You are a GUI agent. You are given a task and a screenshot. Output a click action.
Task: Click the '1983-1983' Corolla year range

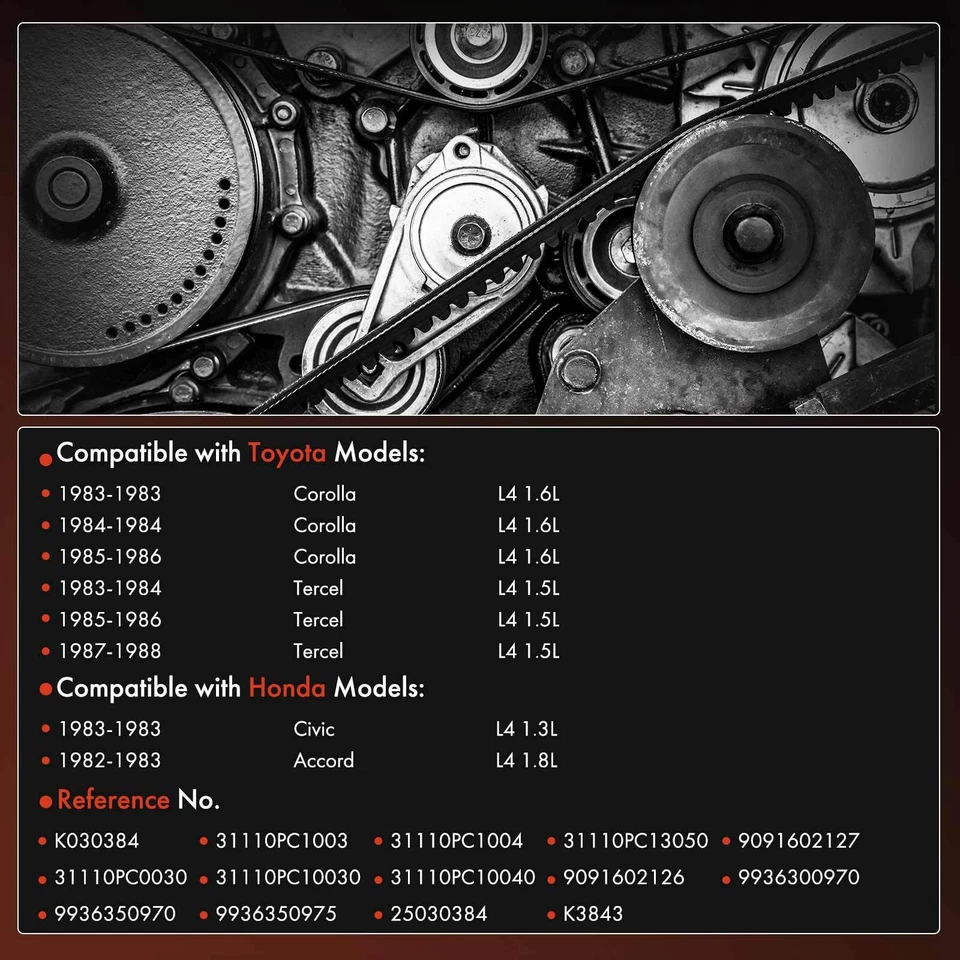coord(110,494)
